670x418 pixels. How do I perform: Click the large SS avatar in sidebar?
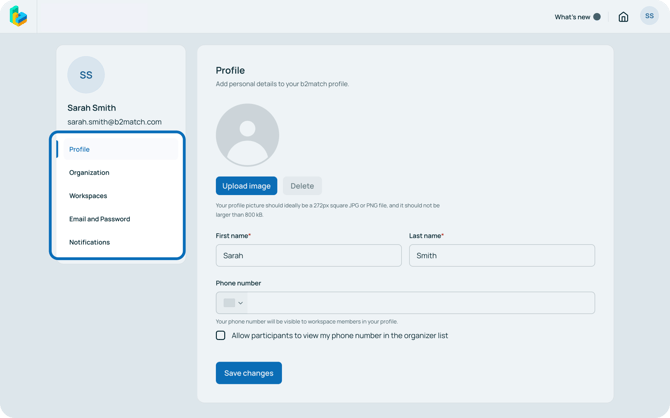pos(86,75)
